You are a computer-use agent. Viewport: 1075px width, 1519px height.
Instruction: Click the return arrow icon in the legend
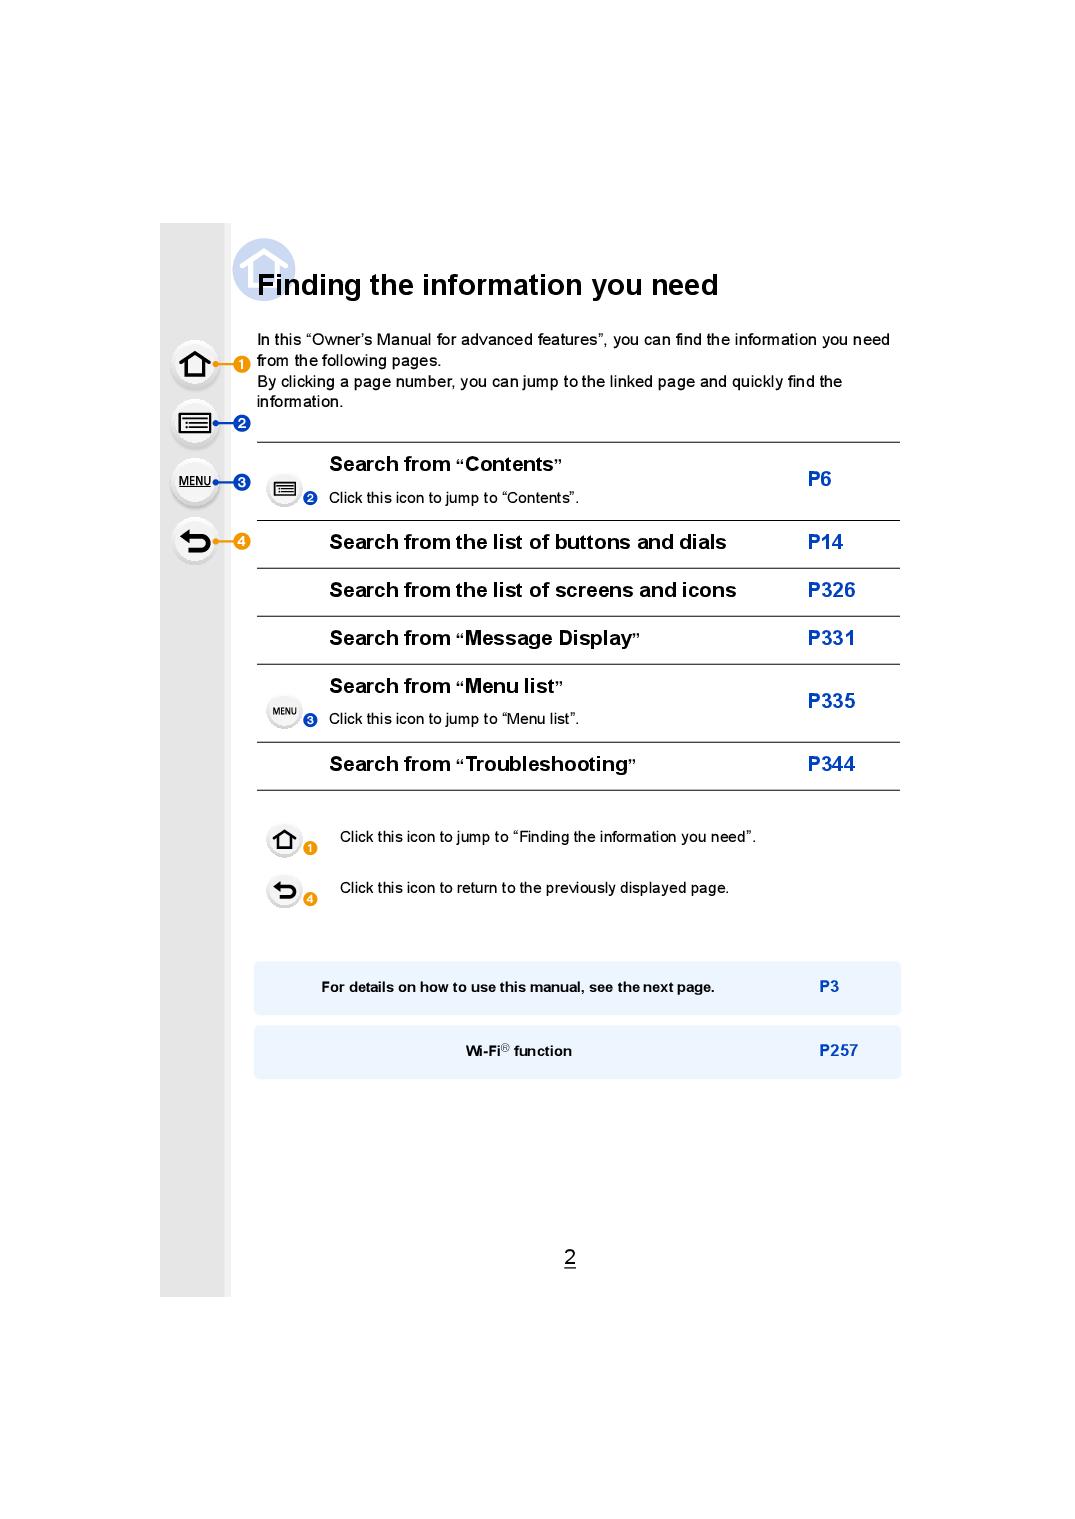pos(285,890)
